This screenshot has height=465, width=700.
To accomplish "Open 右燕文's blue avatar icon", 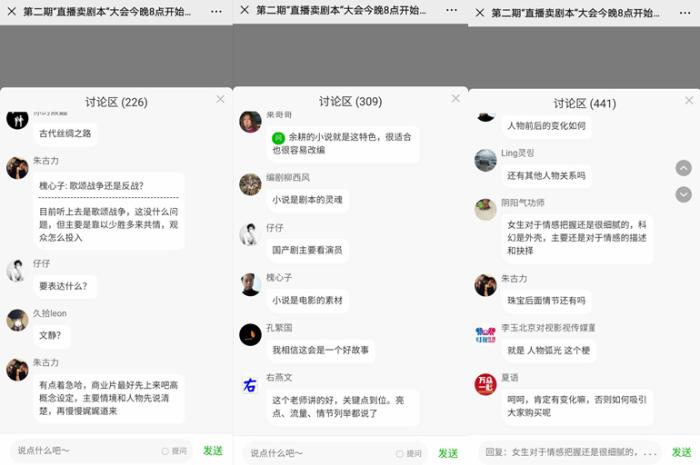I will pyautogui.click(x=250, y=384).
